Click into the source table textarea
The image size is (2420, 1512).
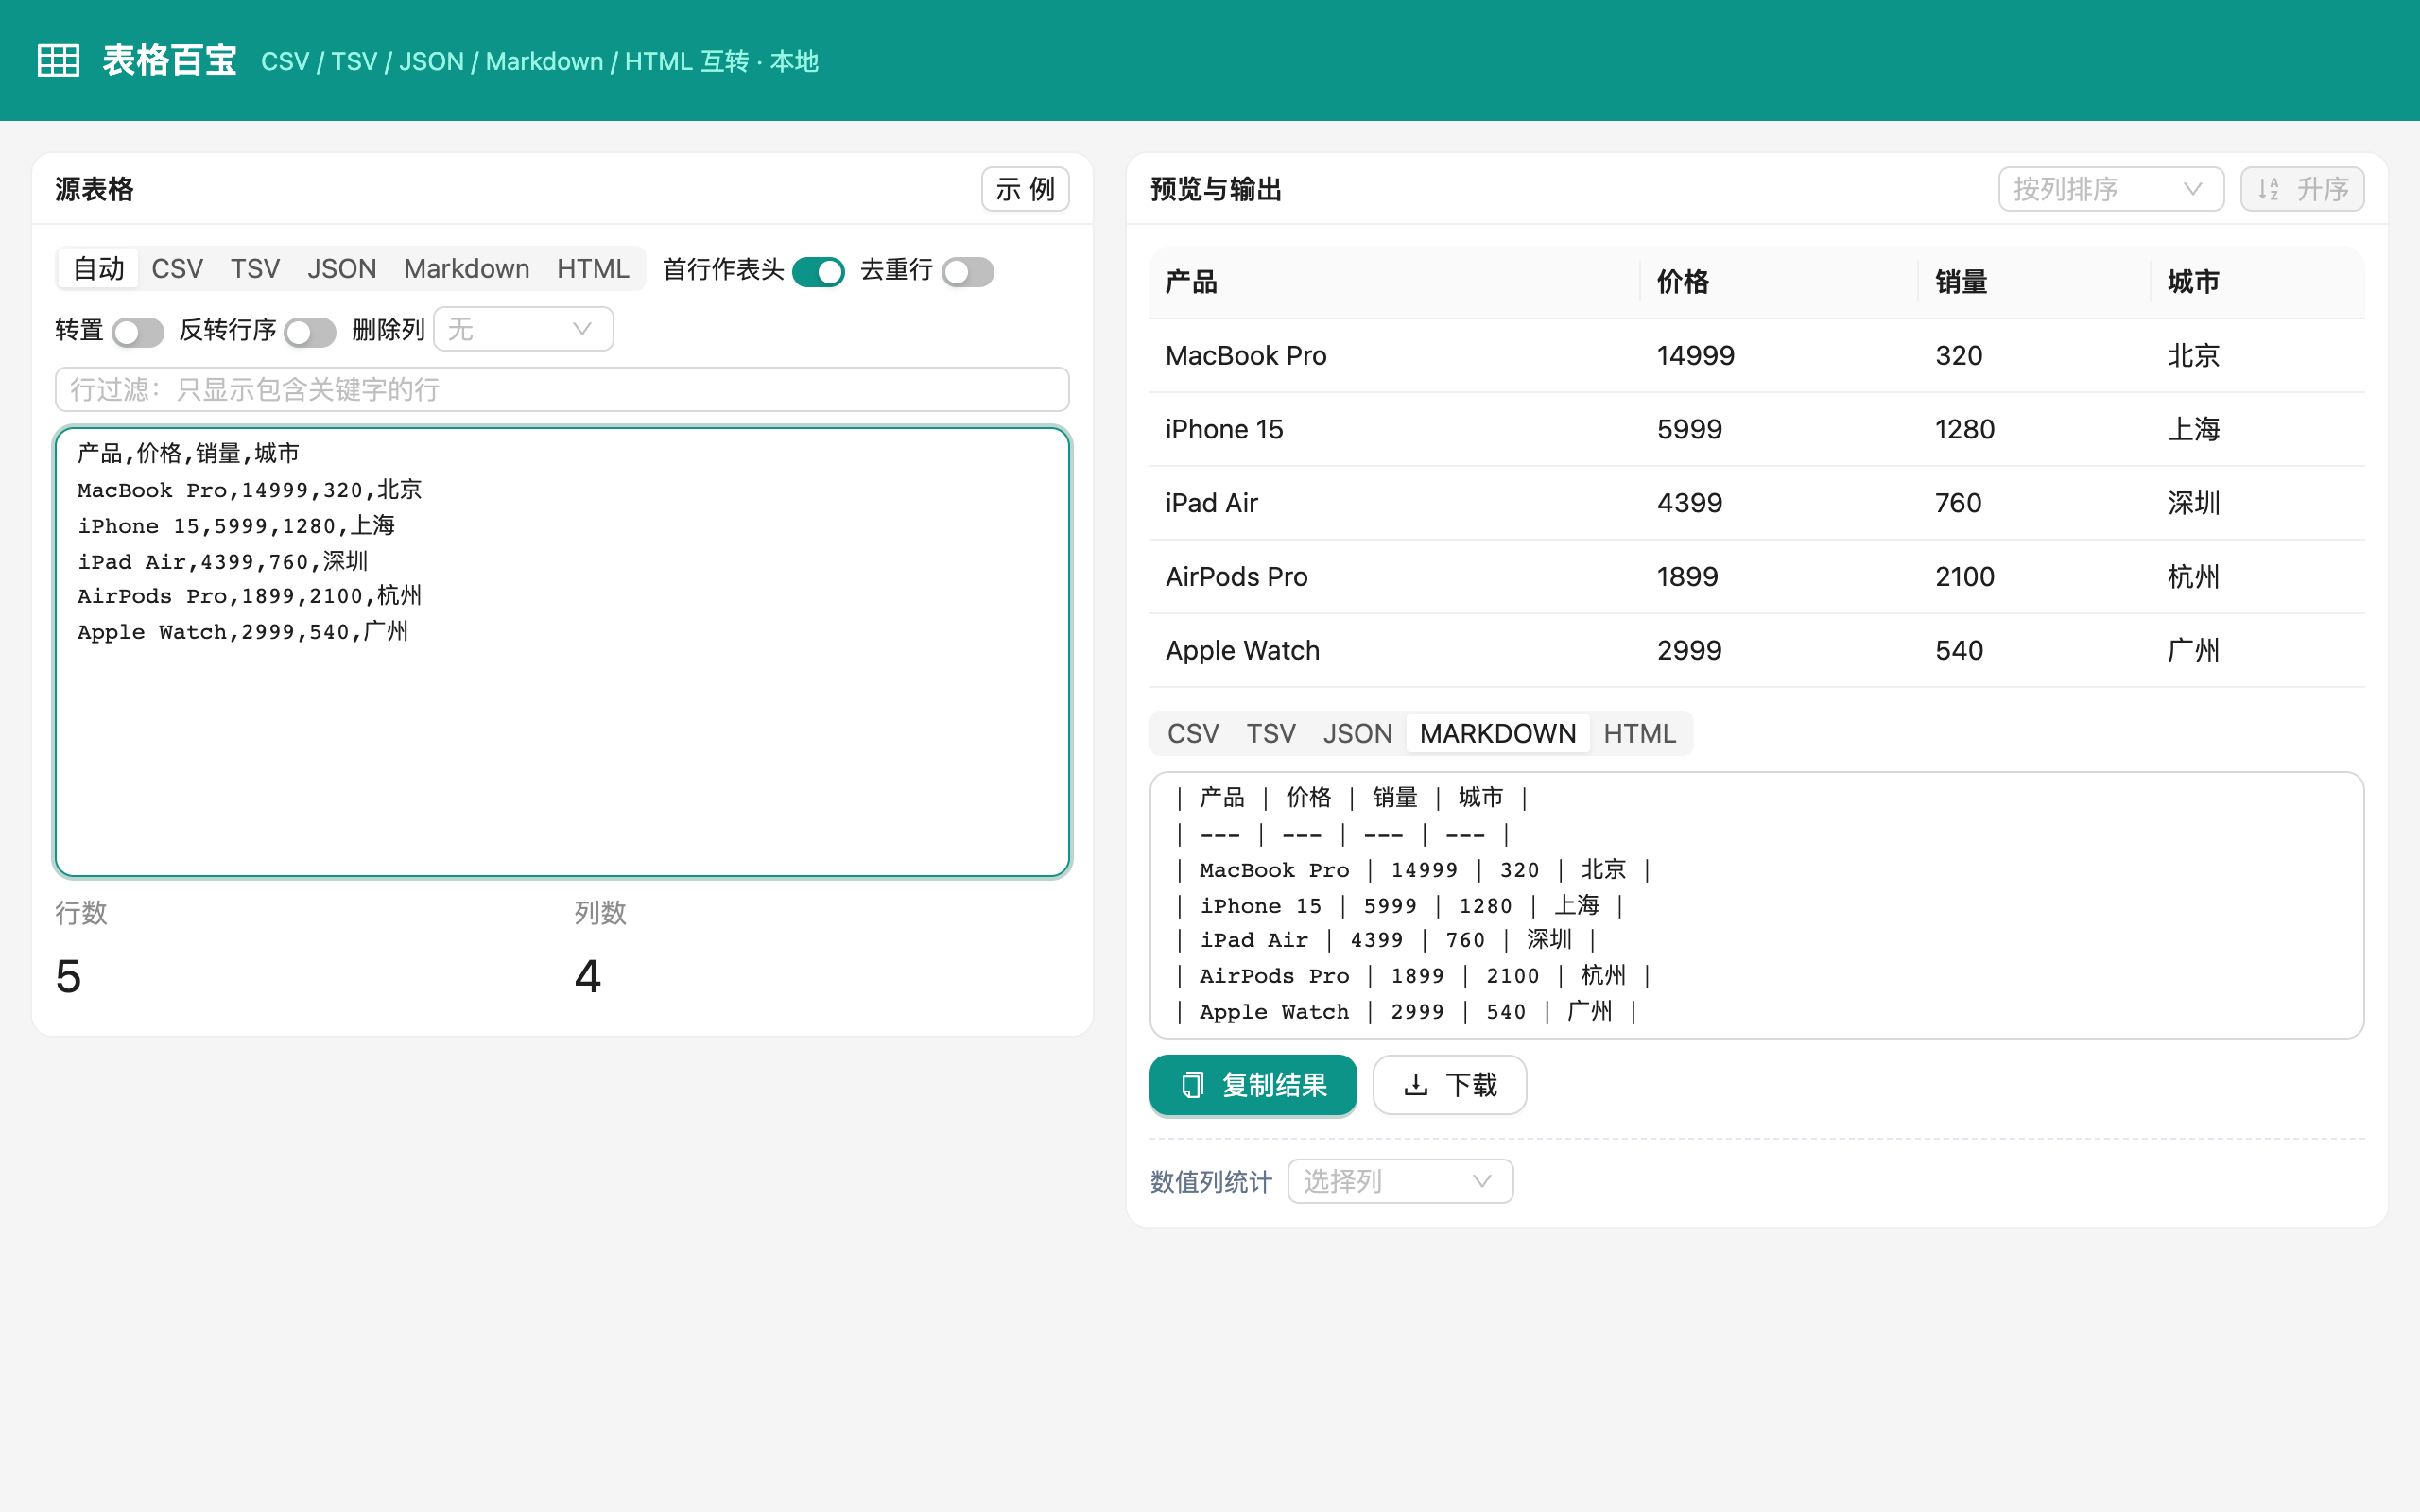click(x=562, y=652)
